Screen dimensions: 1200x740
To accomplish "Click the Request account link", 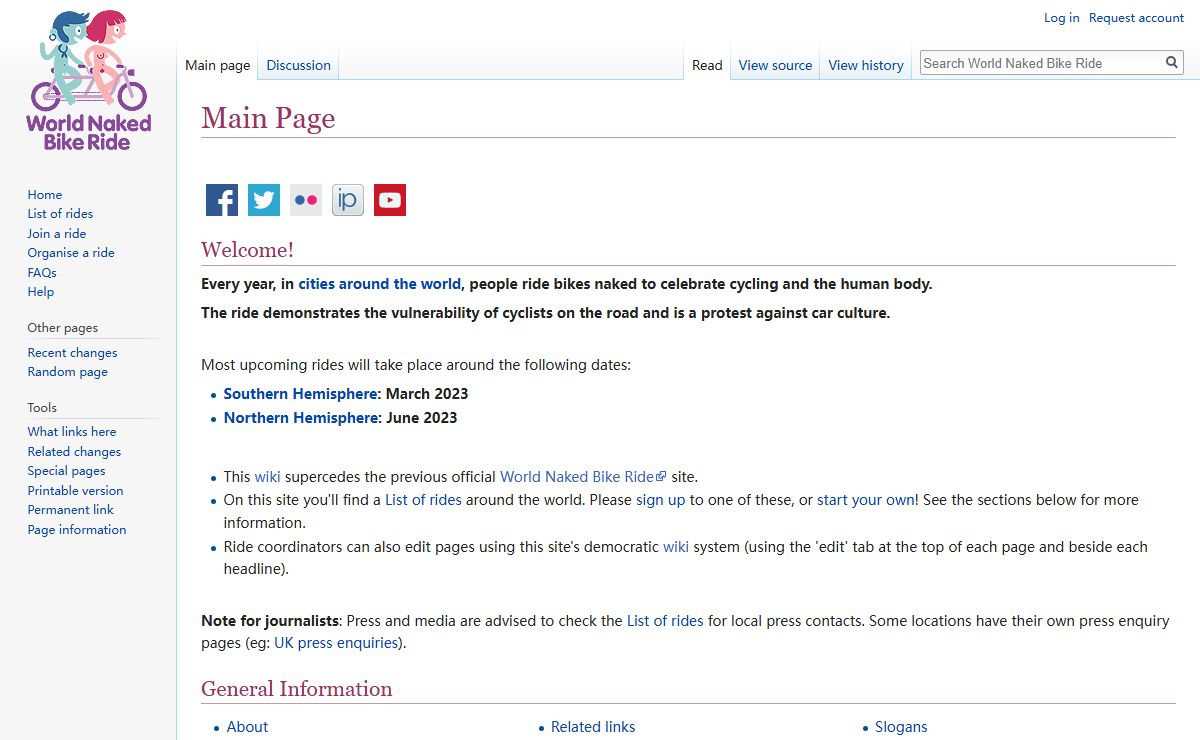I will [x=1136, y=18].
